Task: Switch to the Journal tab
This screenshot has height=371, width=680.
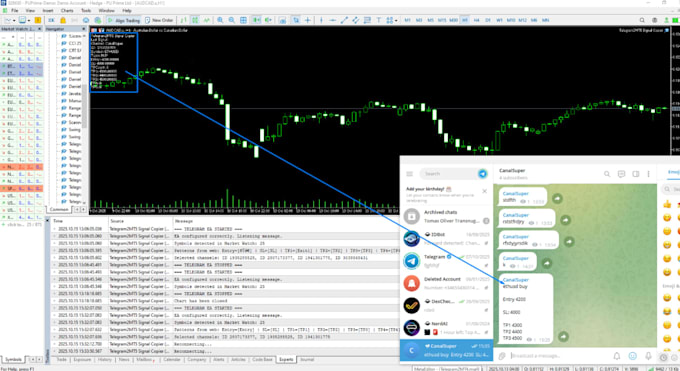Action: [x=307, y=360]
